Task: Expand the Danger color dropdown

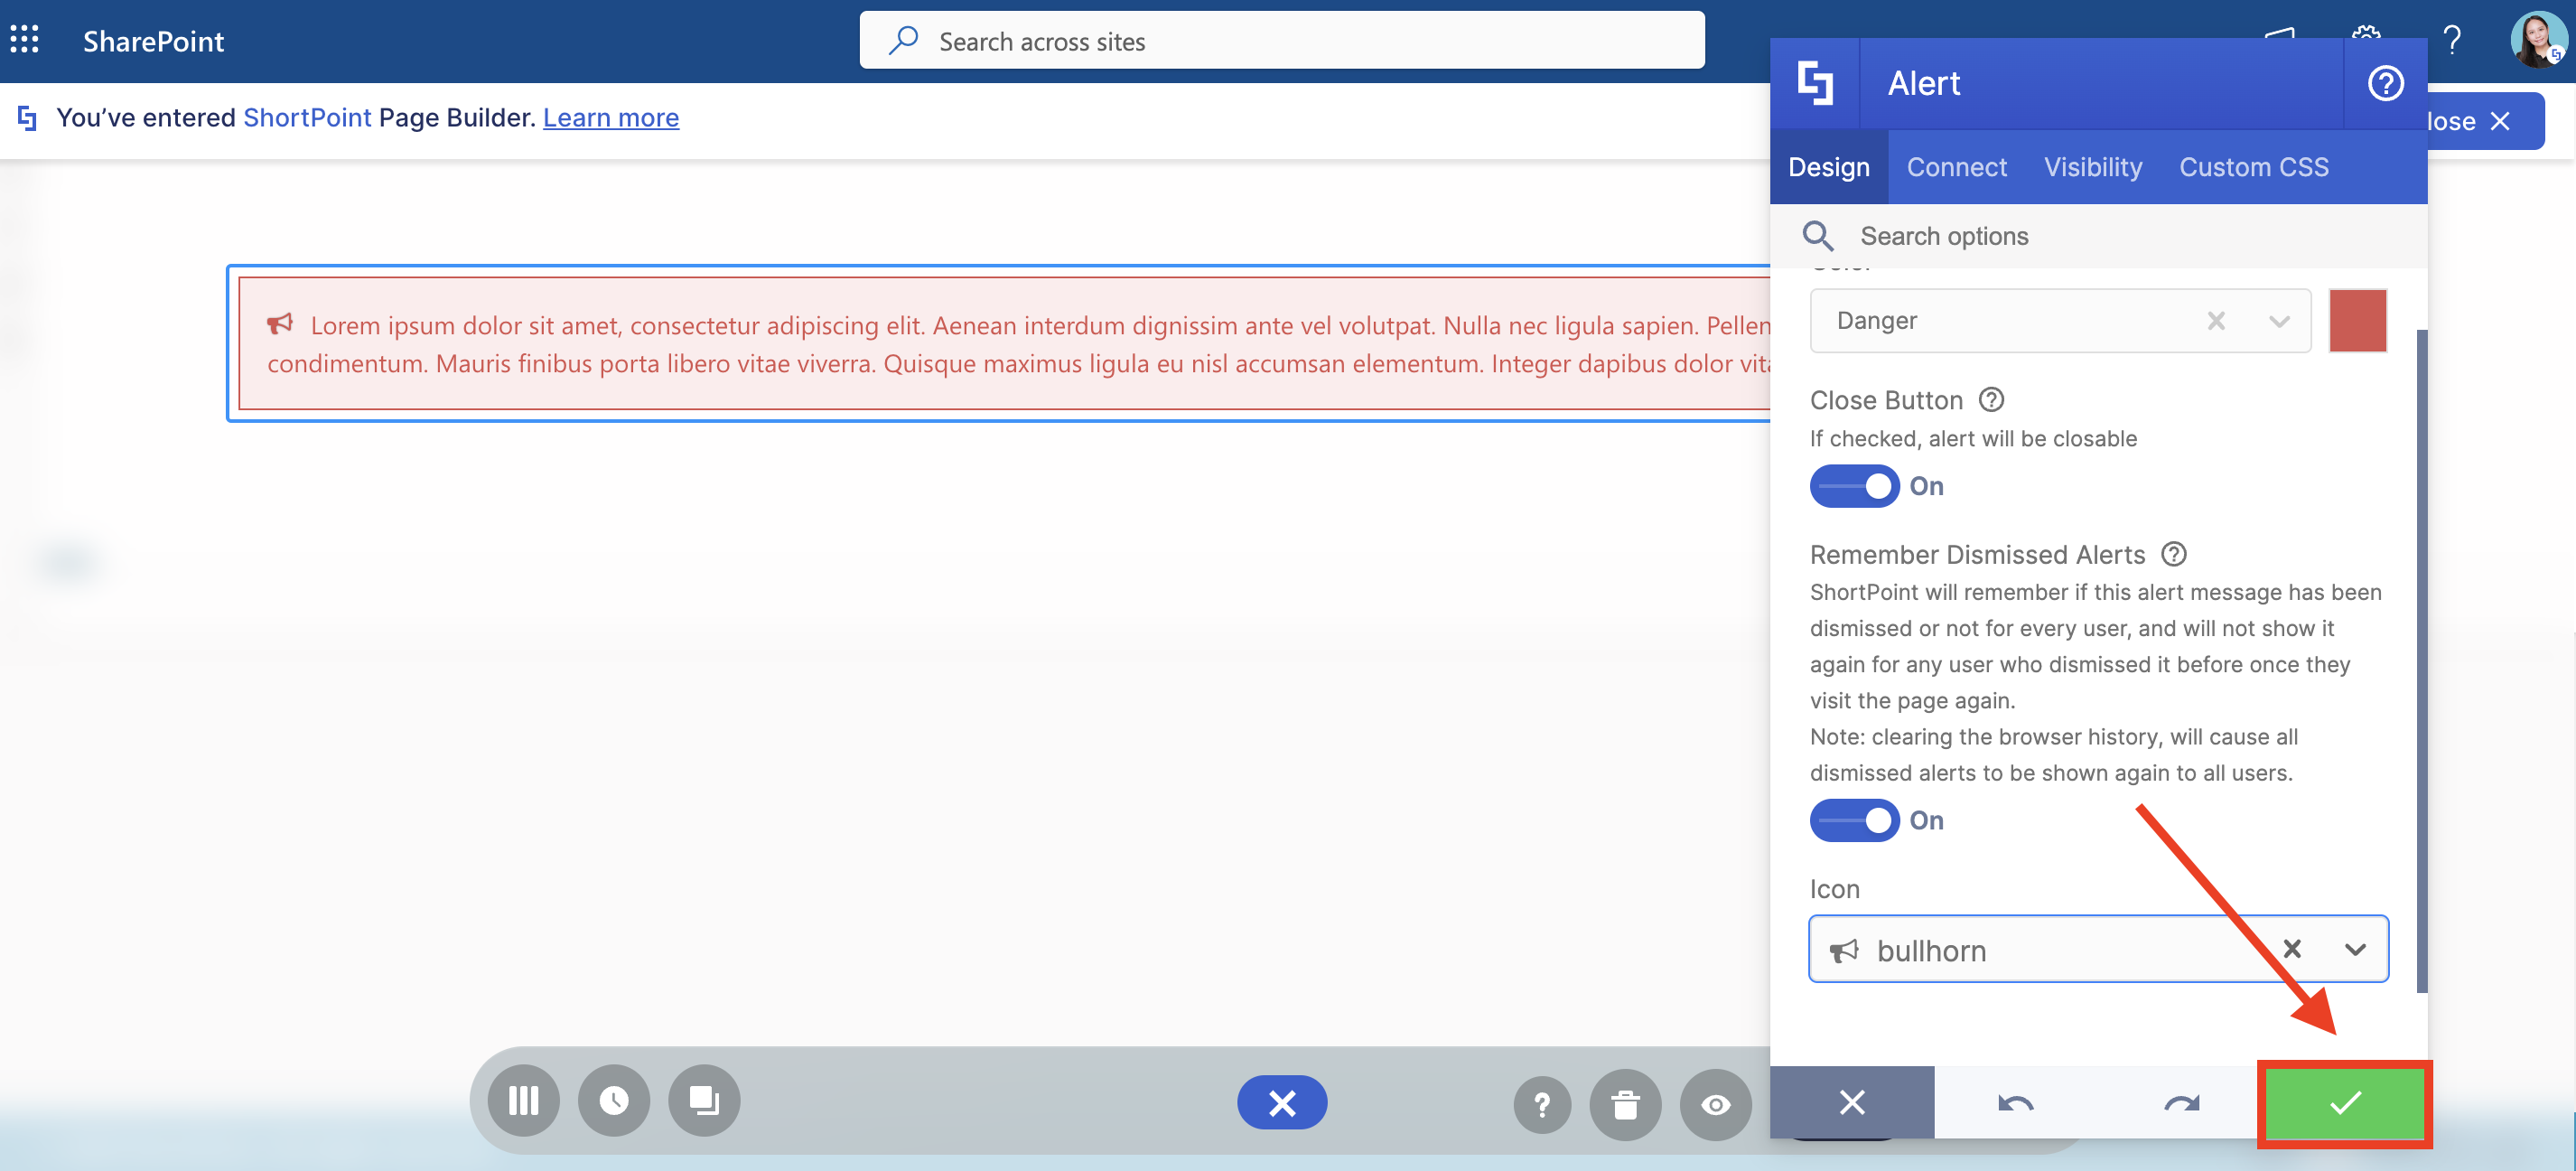Action: click(x=2279, y=321)
